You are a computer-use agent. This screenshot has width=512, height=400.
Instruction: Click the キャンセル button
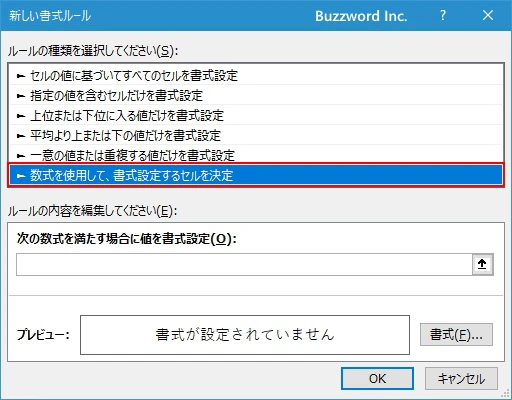click(x=461, y=378)
